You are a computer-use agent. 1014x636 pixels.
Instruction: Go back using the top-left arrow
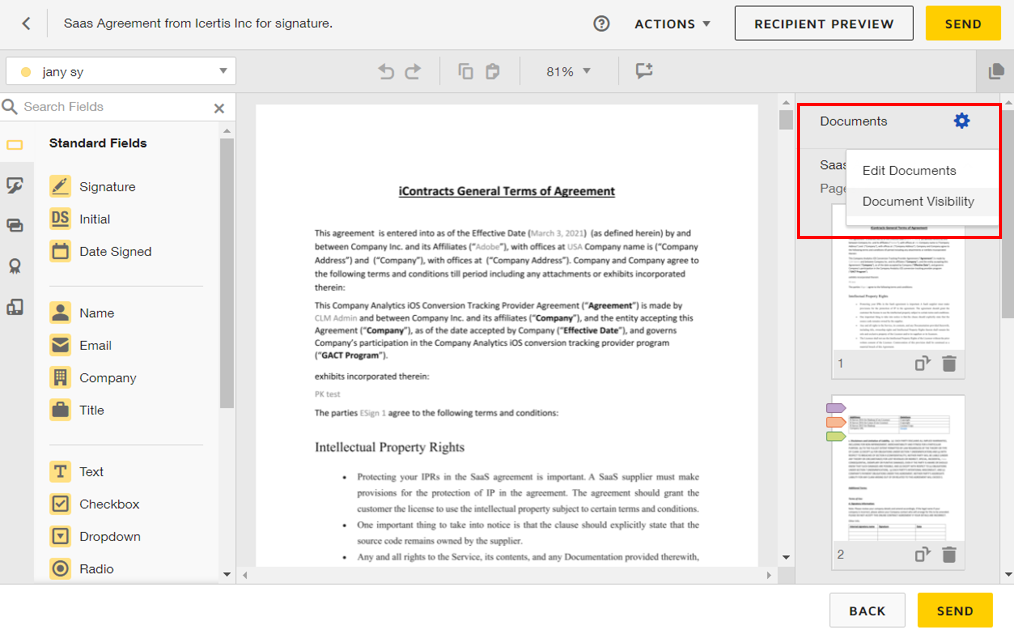(x=26, y=24)
